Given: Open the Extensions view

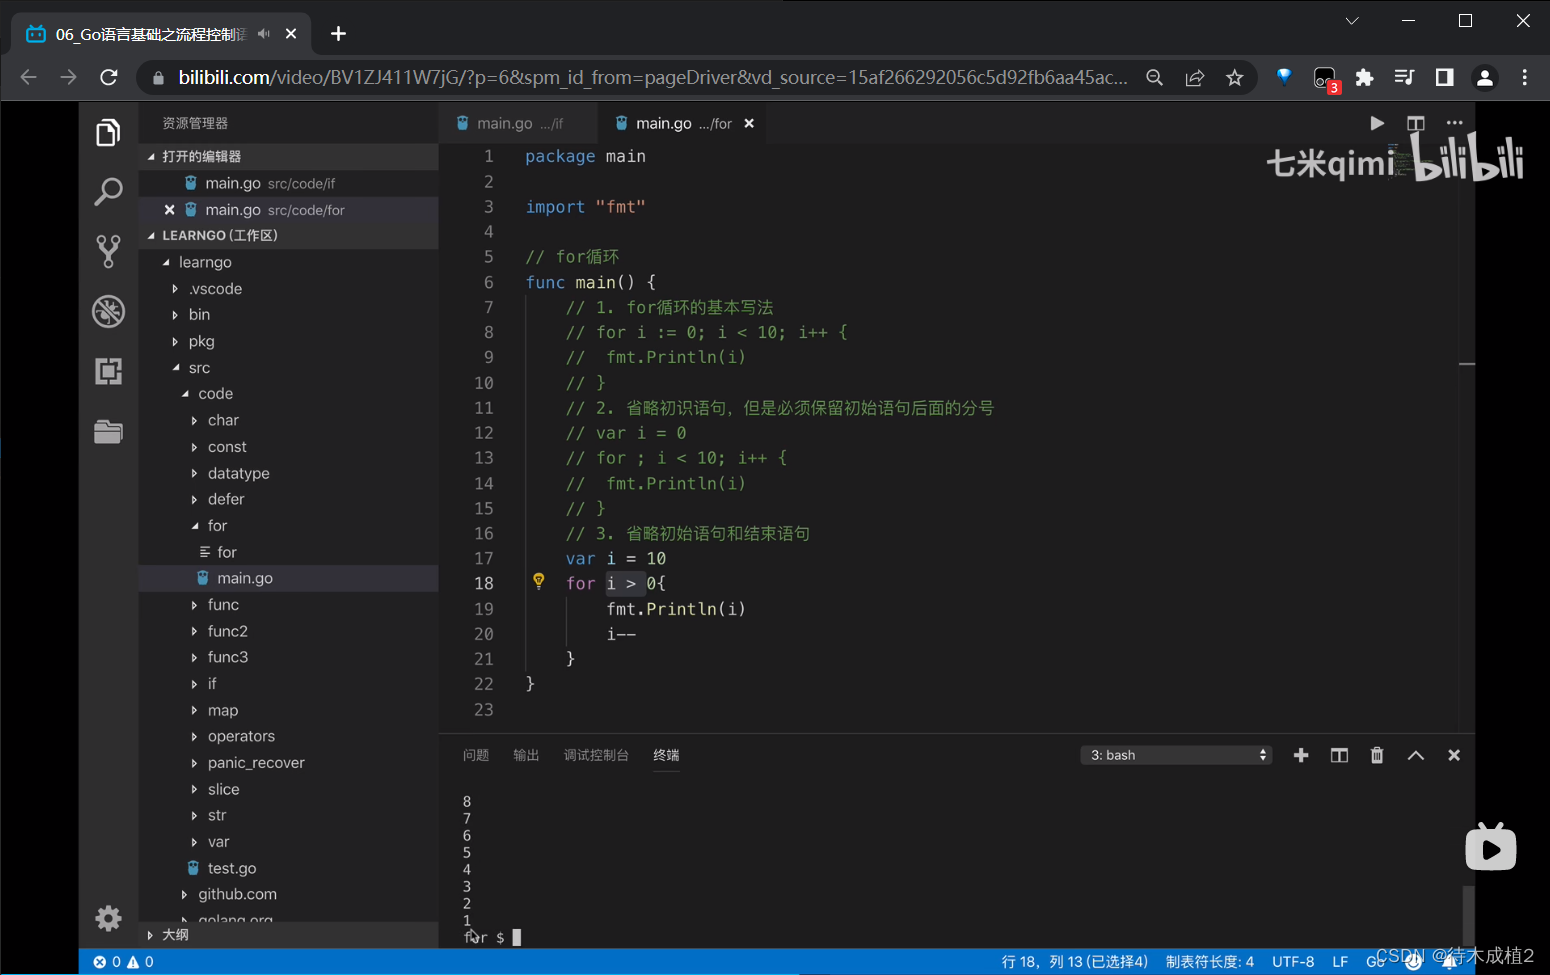Looking at the screenshot, I should [x=108, y=371].
